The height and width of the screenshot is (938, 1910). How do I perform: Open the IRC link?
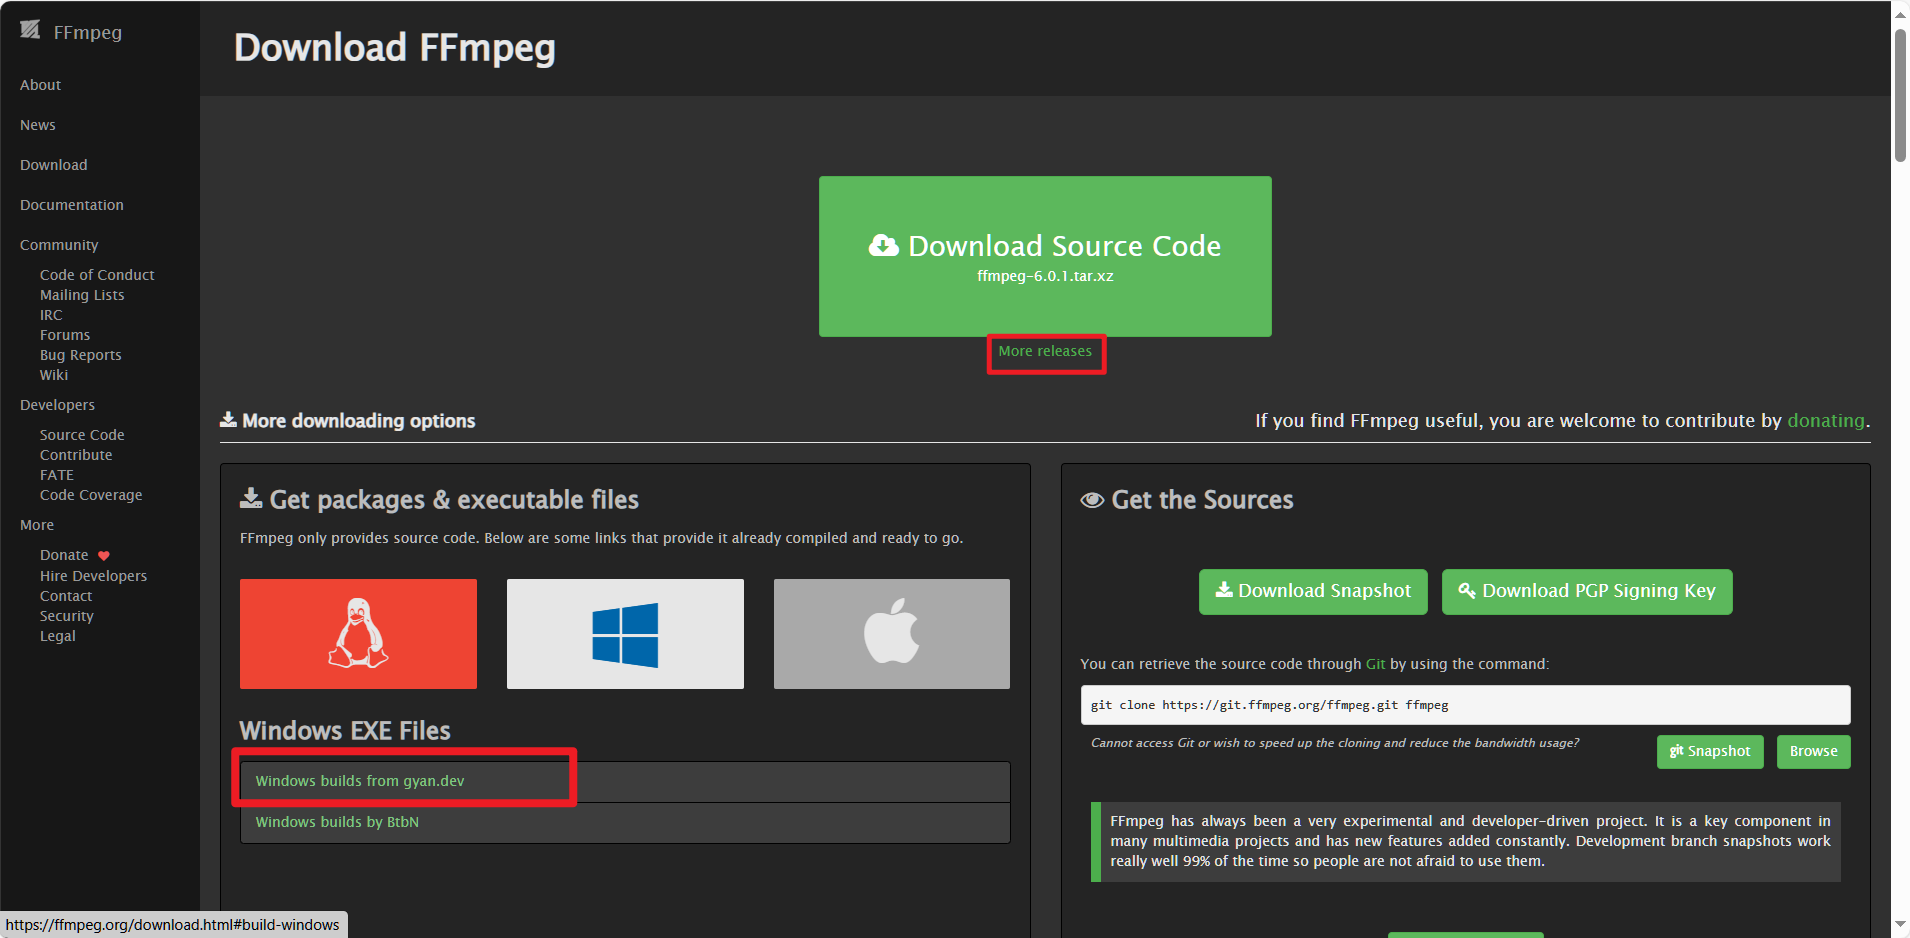(51, 315)
